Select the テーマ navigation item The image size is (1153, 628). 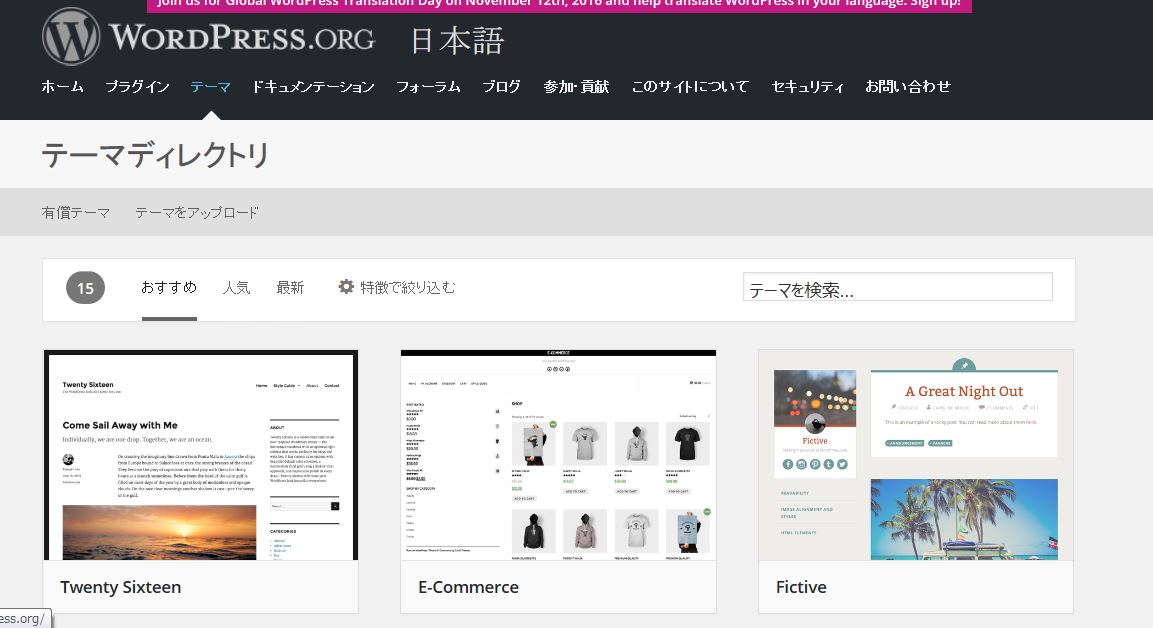point(210,87)
